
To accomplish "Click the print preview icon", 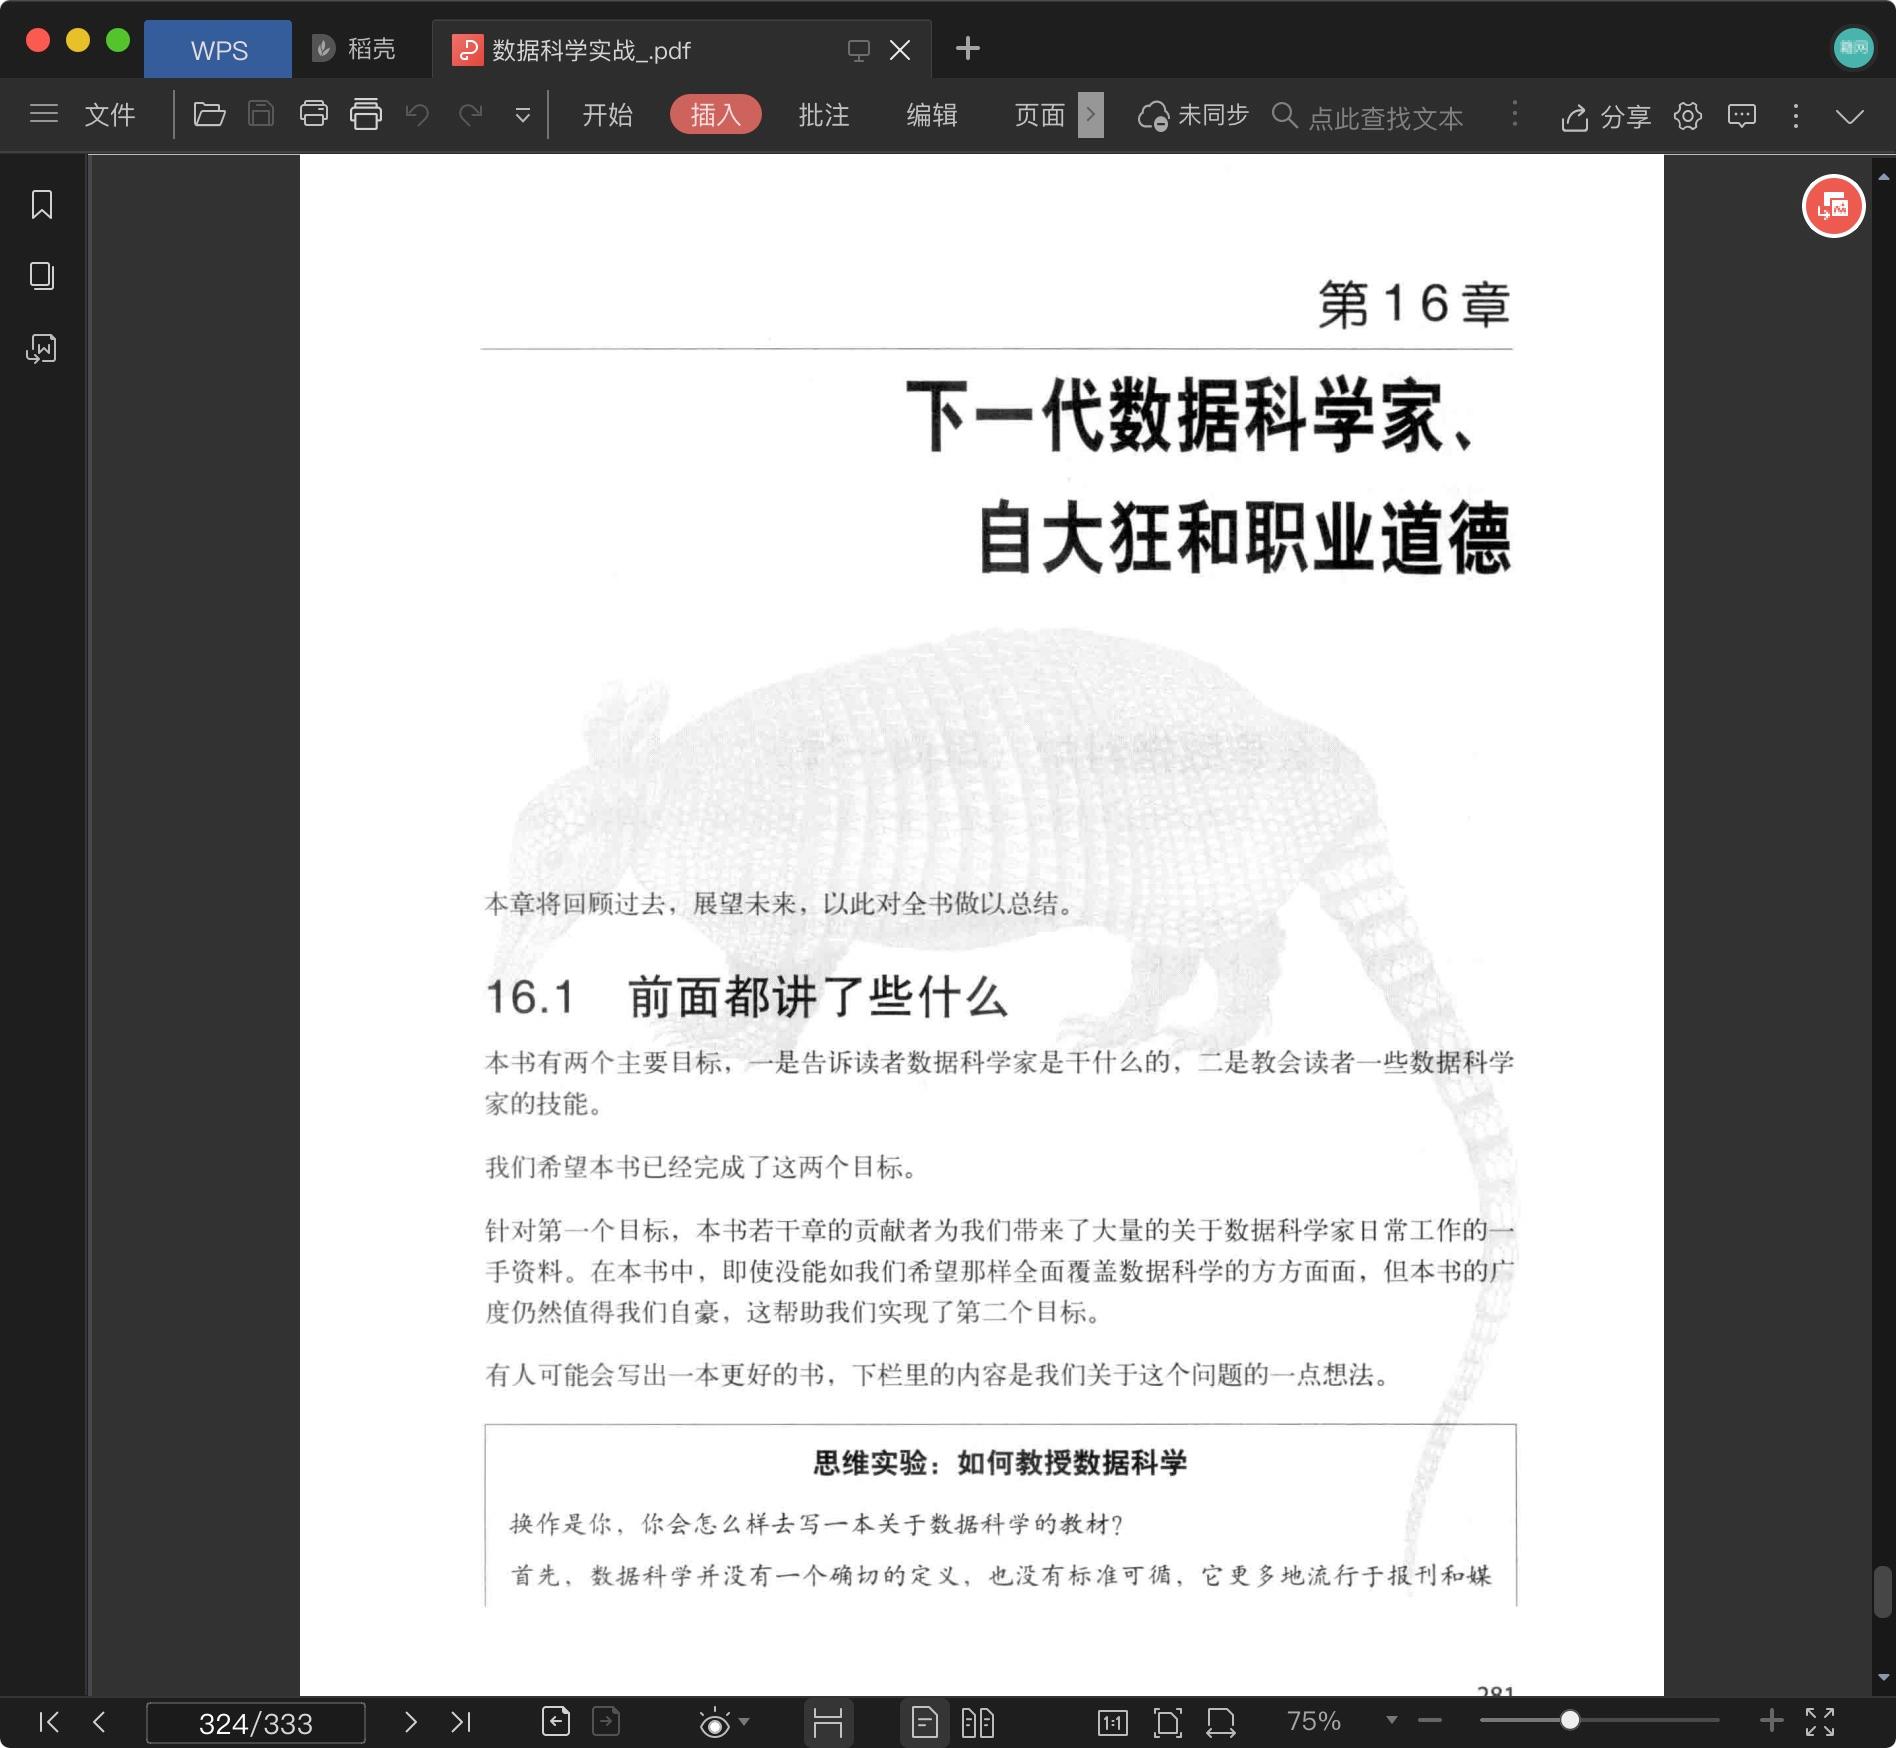I will pyautogui.click(x=366, y=114).
